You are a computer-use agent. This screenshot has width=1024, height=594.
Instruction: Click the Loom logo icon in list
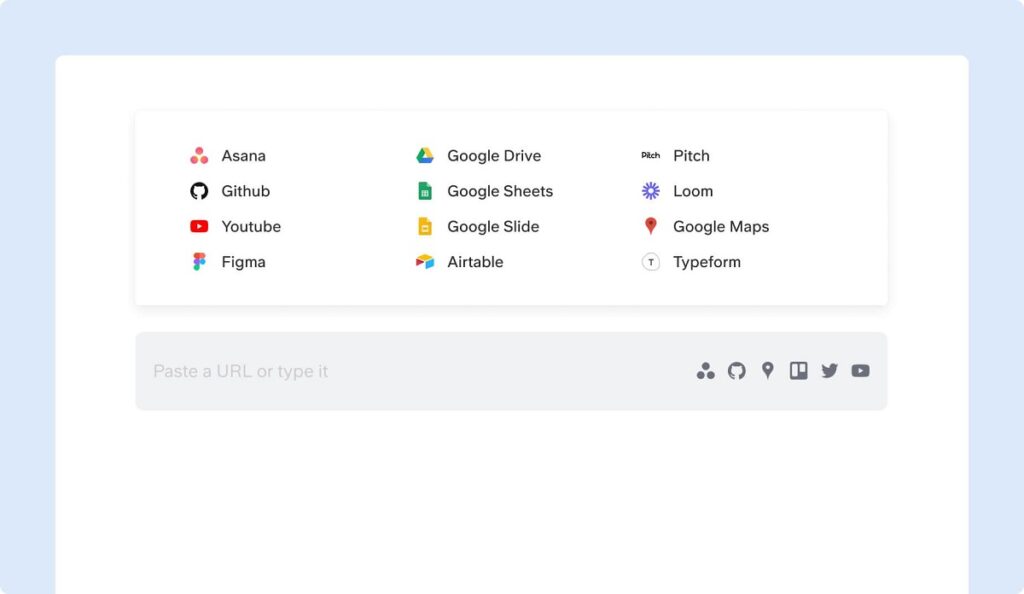[x=651, y=191]
